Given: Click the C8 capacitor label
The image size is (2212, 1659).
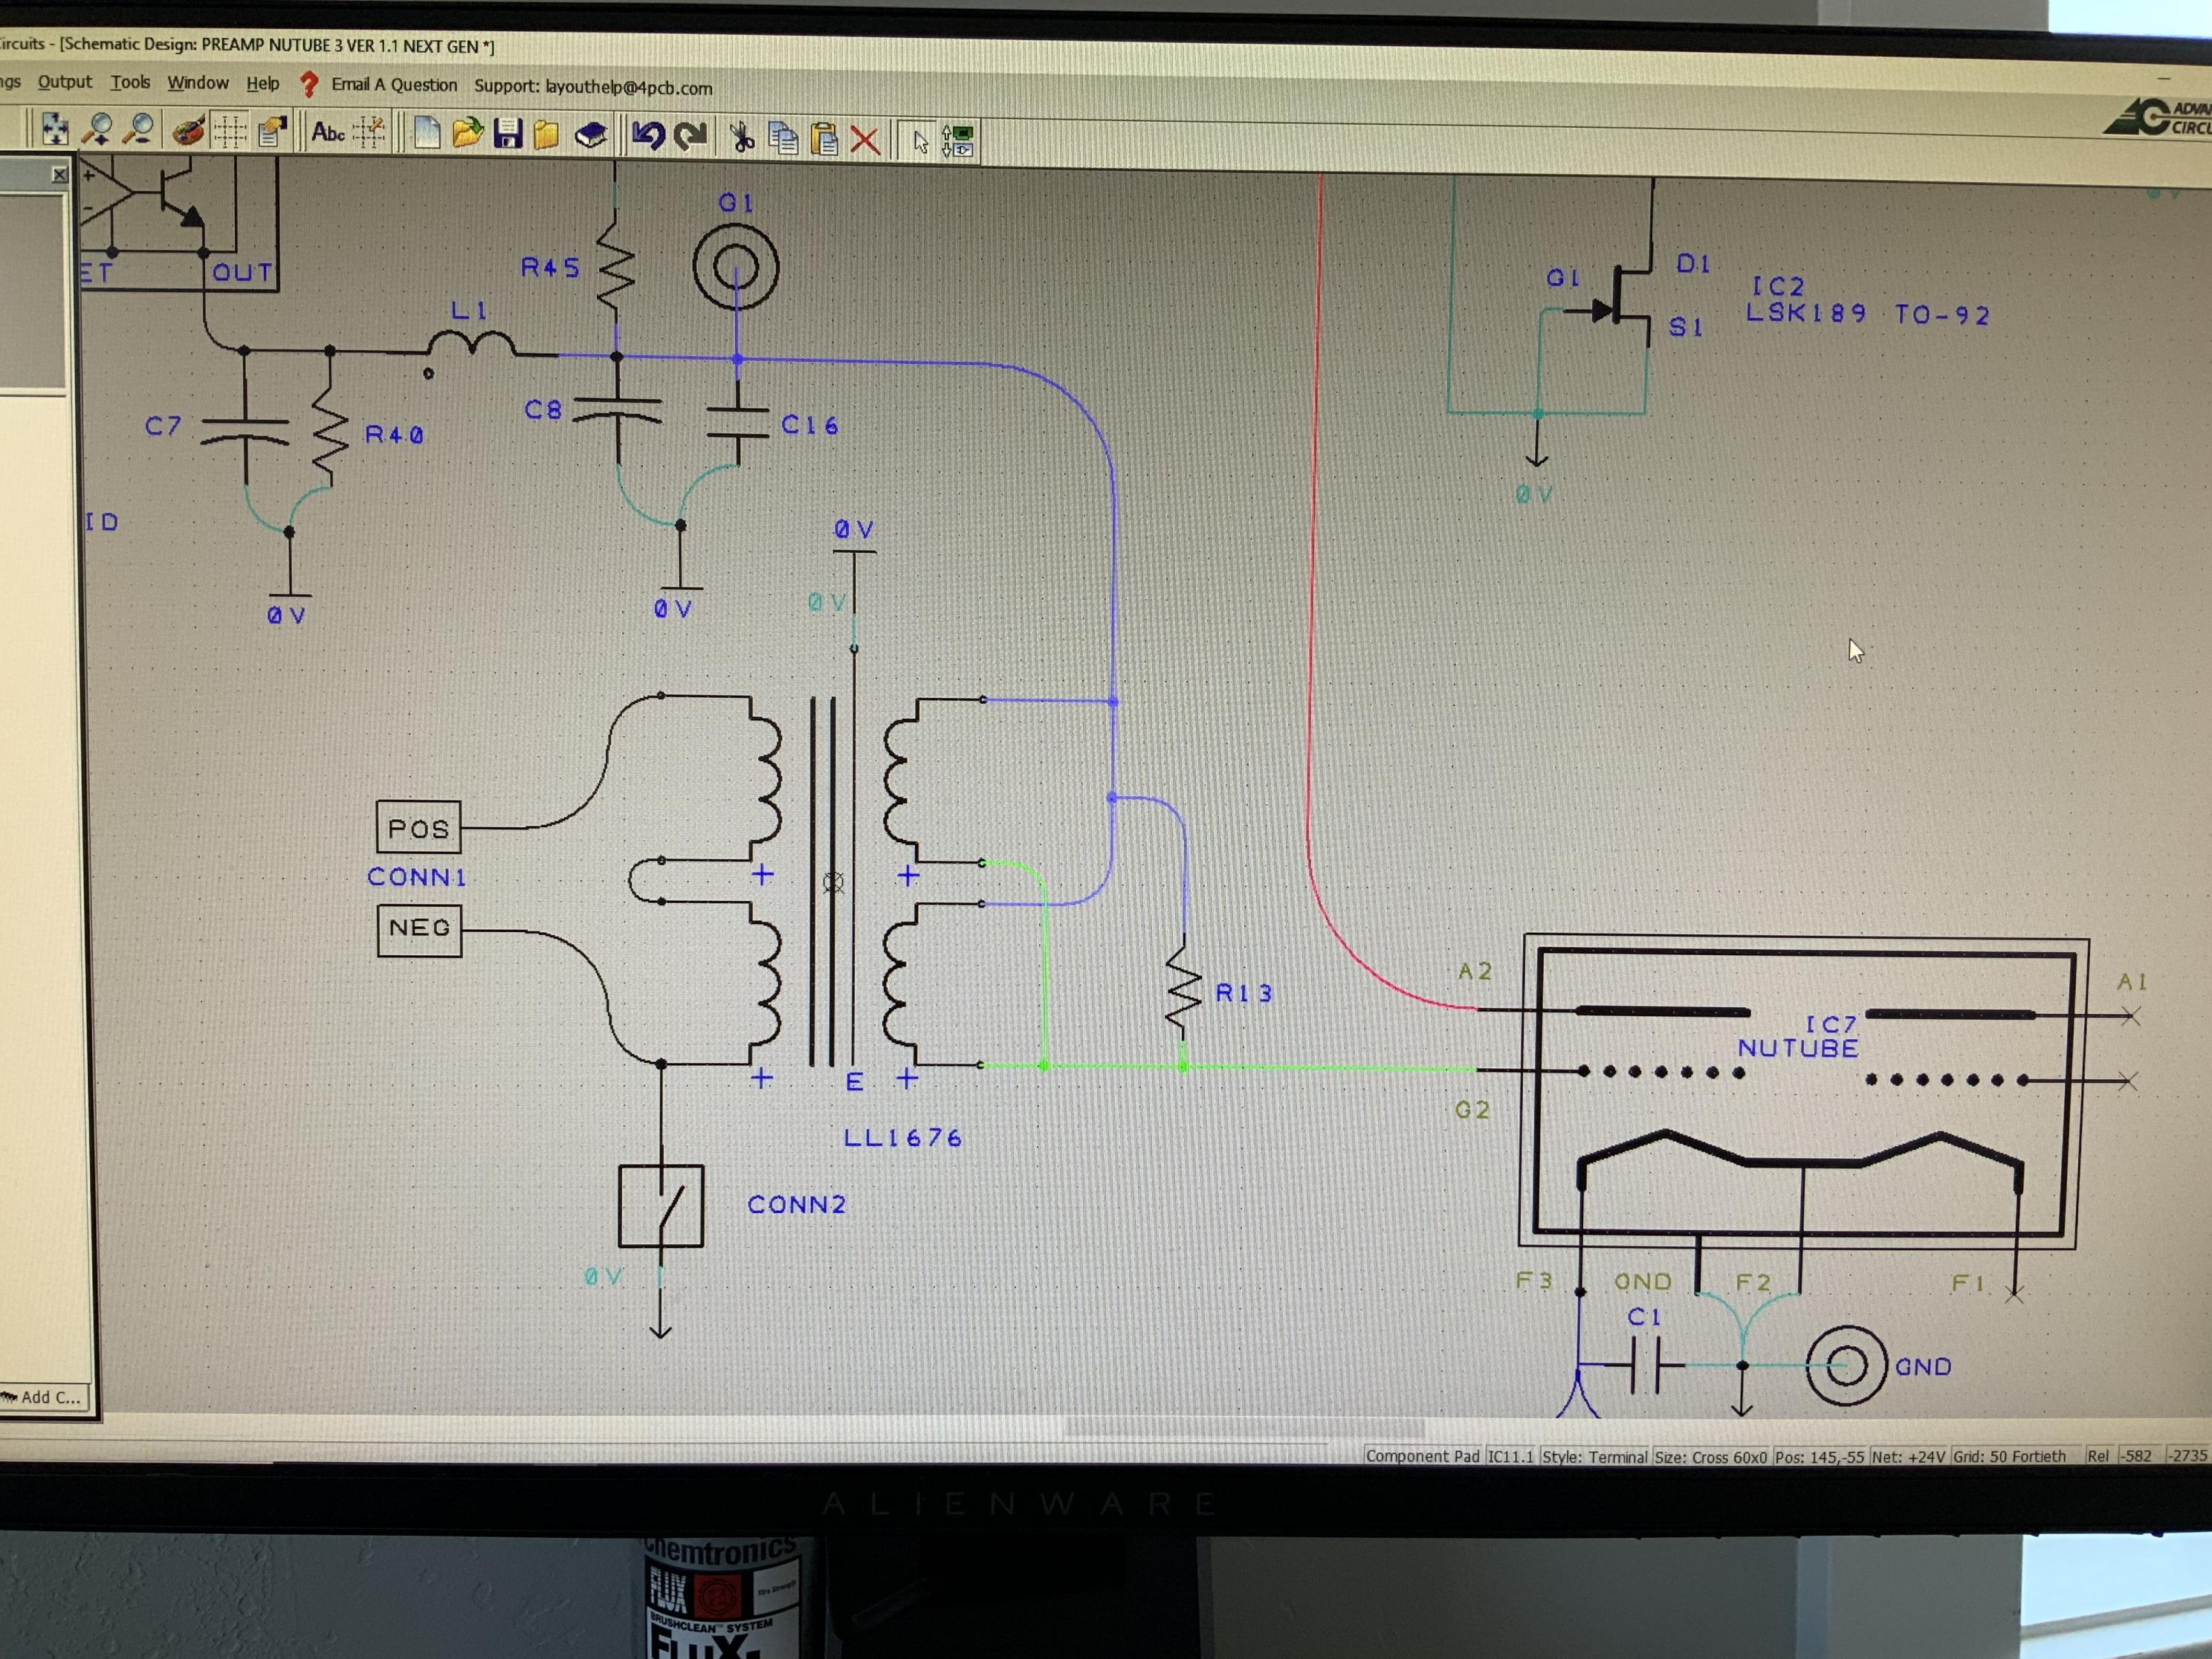Looking at the screenshot, I should pos(543,409).
